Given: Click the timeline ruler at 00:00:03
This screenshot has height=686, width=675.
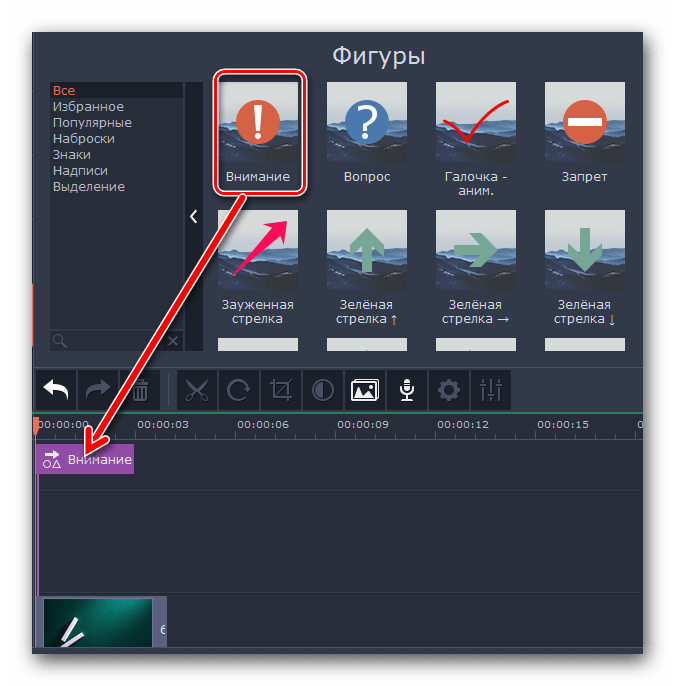Looking at the screenshot, I should tap(163, 424).
